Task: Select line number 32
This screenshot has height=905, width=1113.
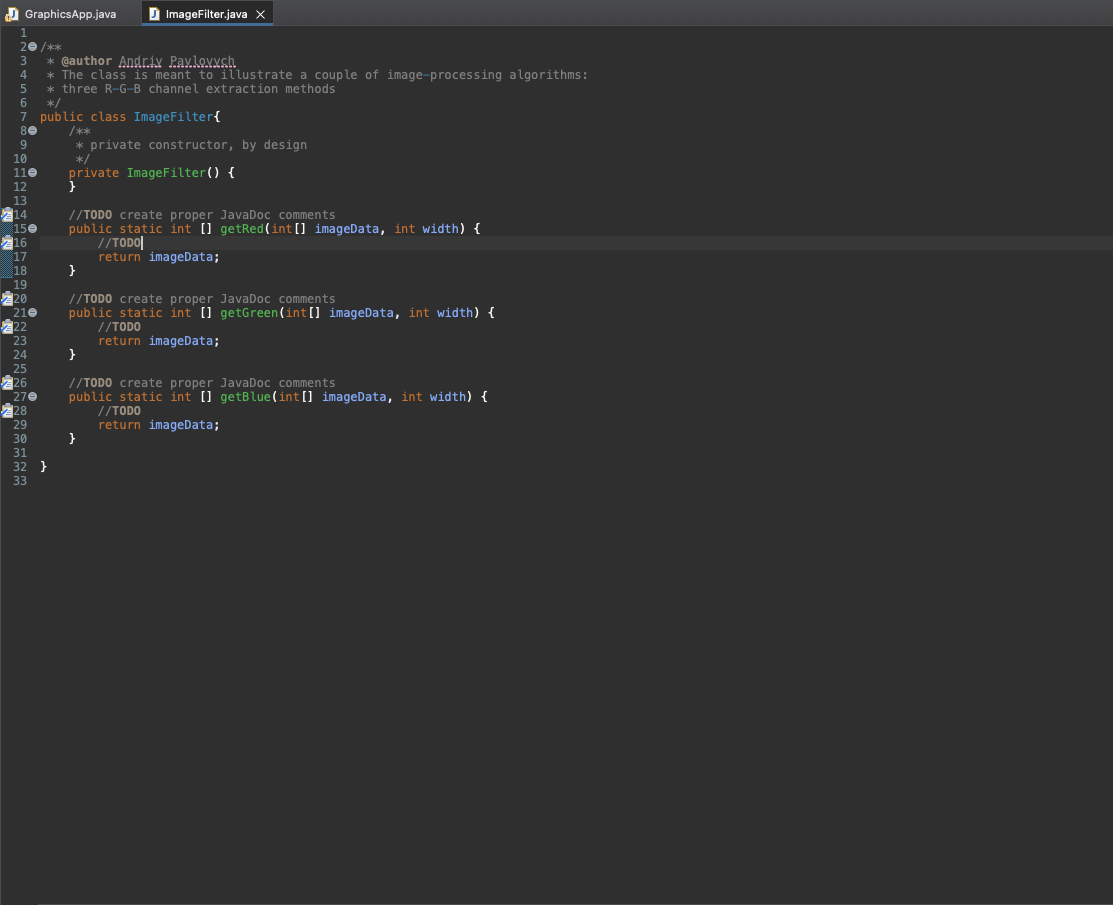Action: pos(20,466)
